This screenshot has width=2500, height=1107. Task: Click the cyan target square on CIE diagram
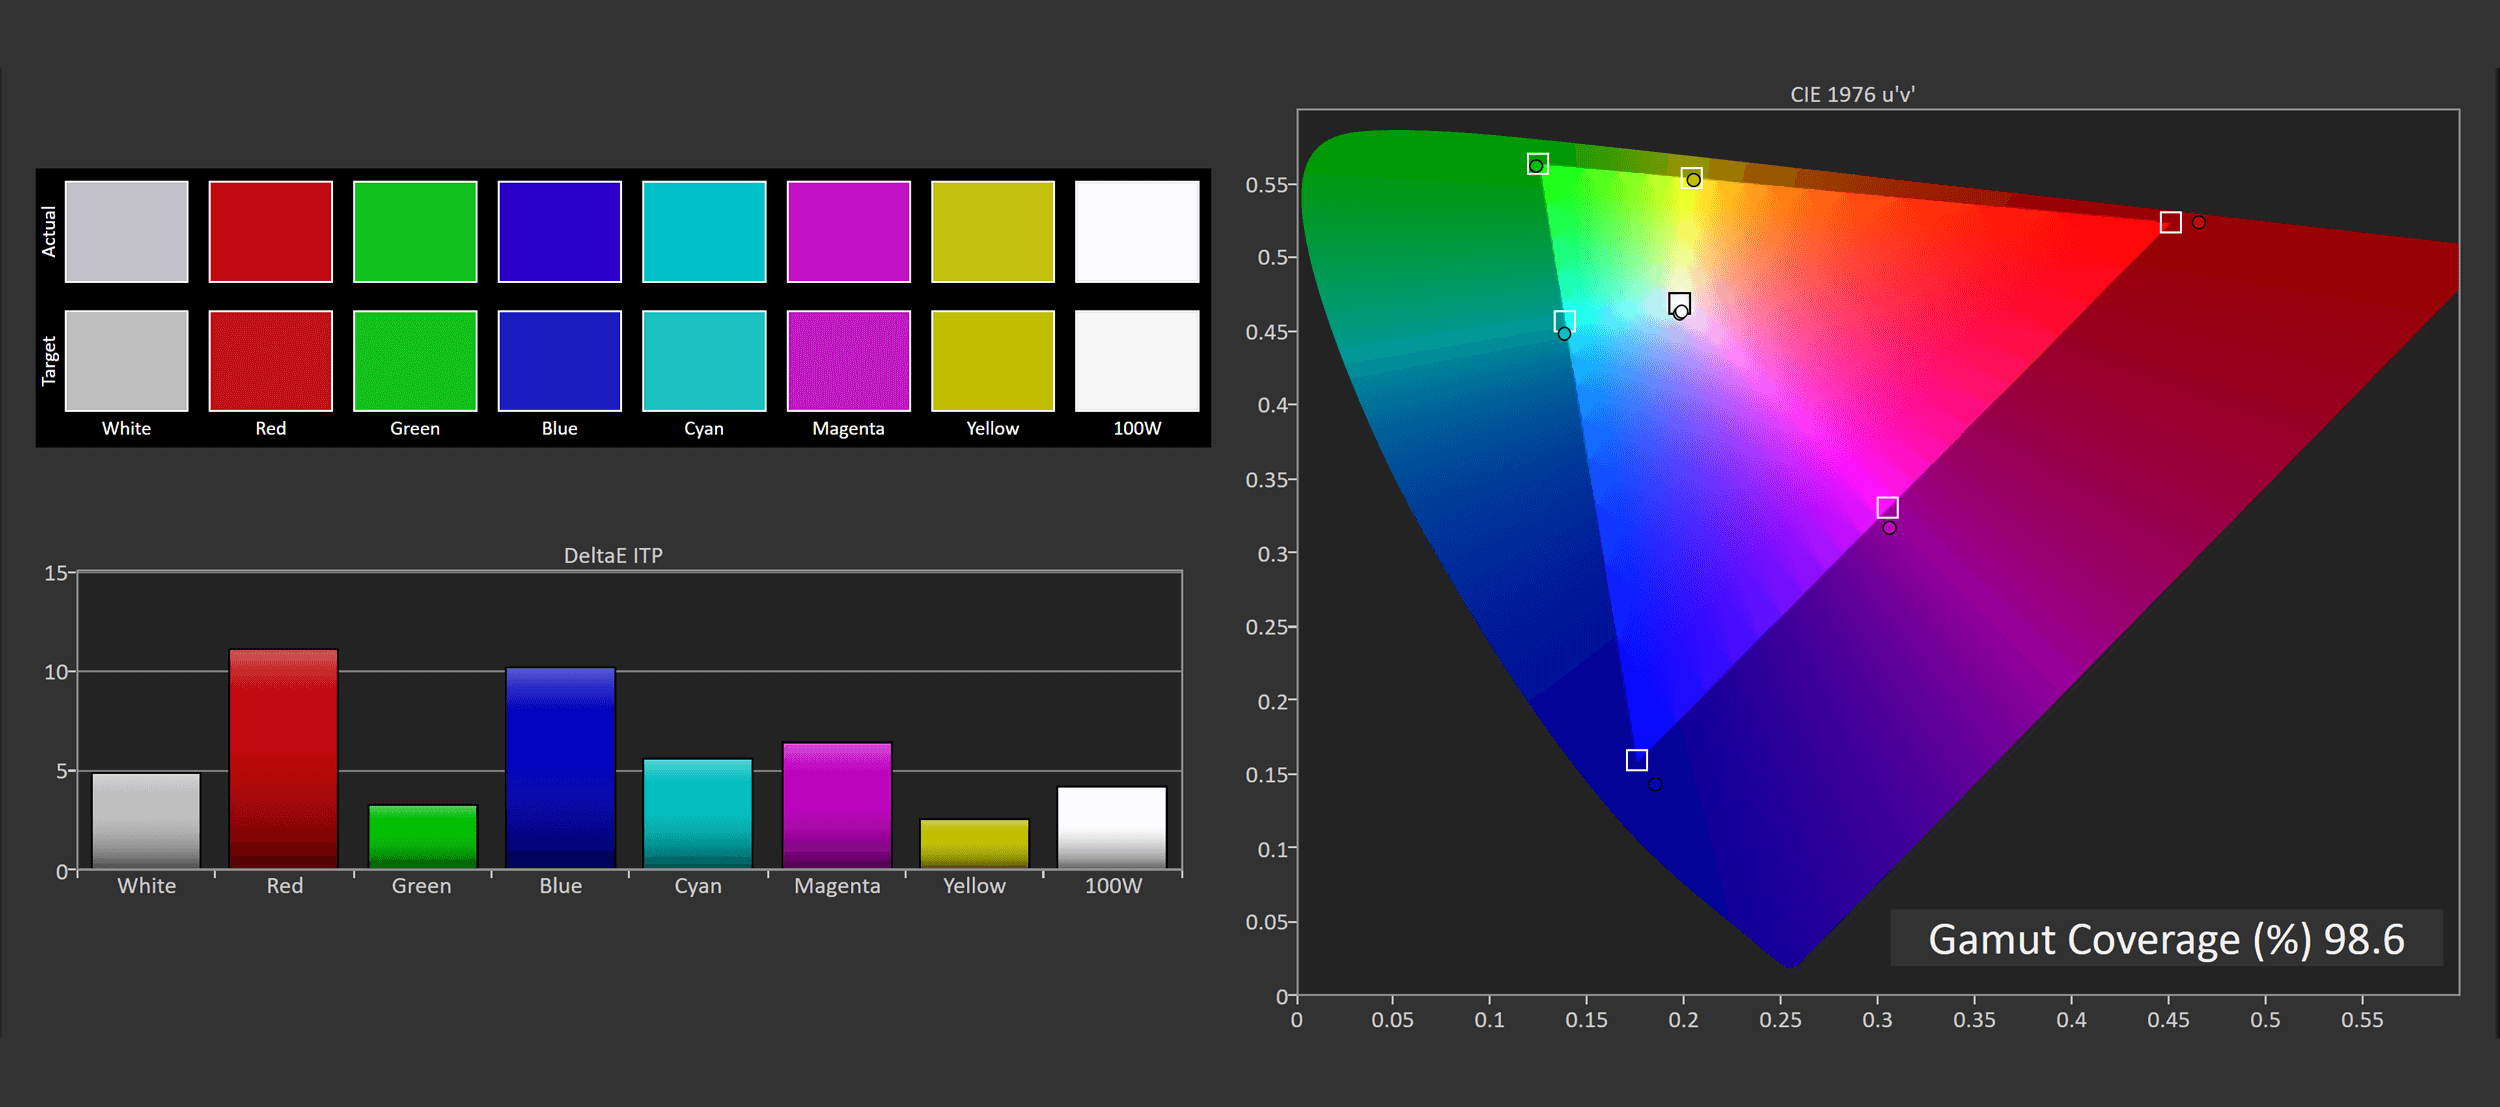click(1564, 321)
